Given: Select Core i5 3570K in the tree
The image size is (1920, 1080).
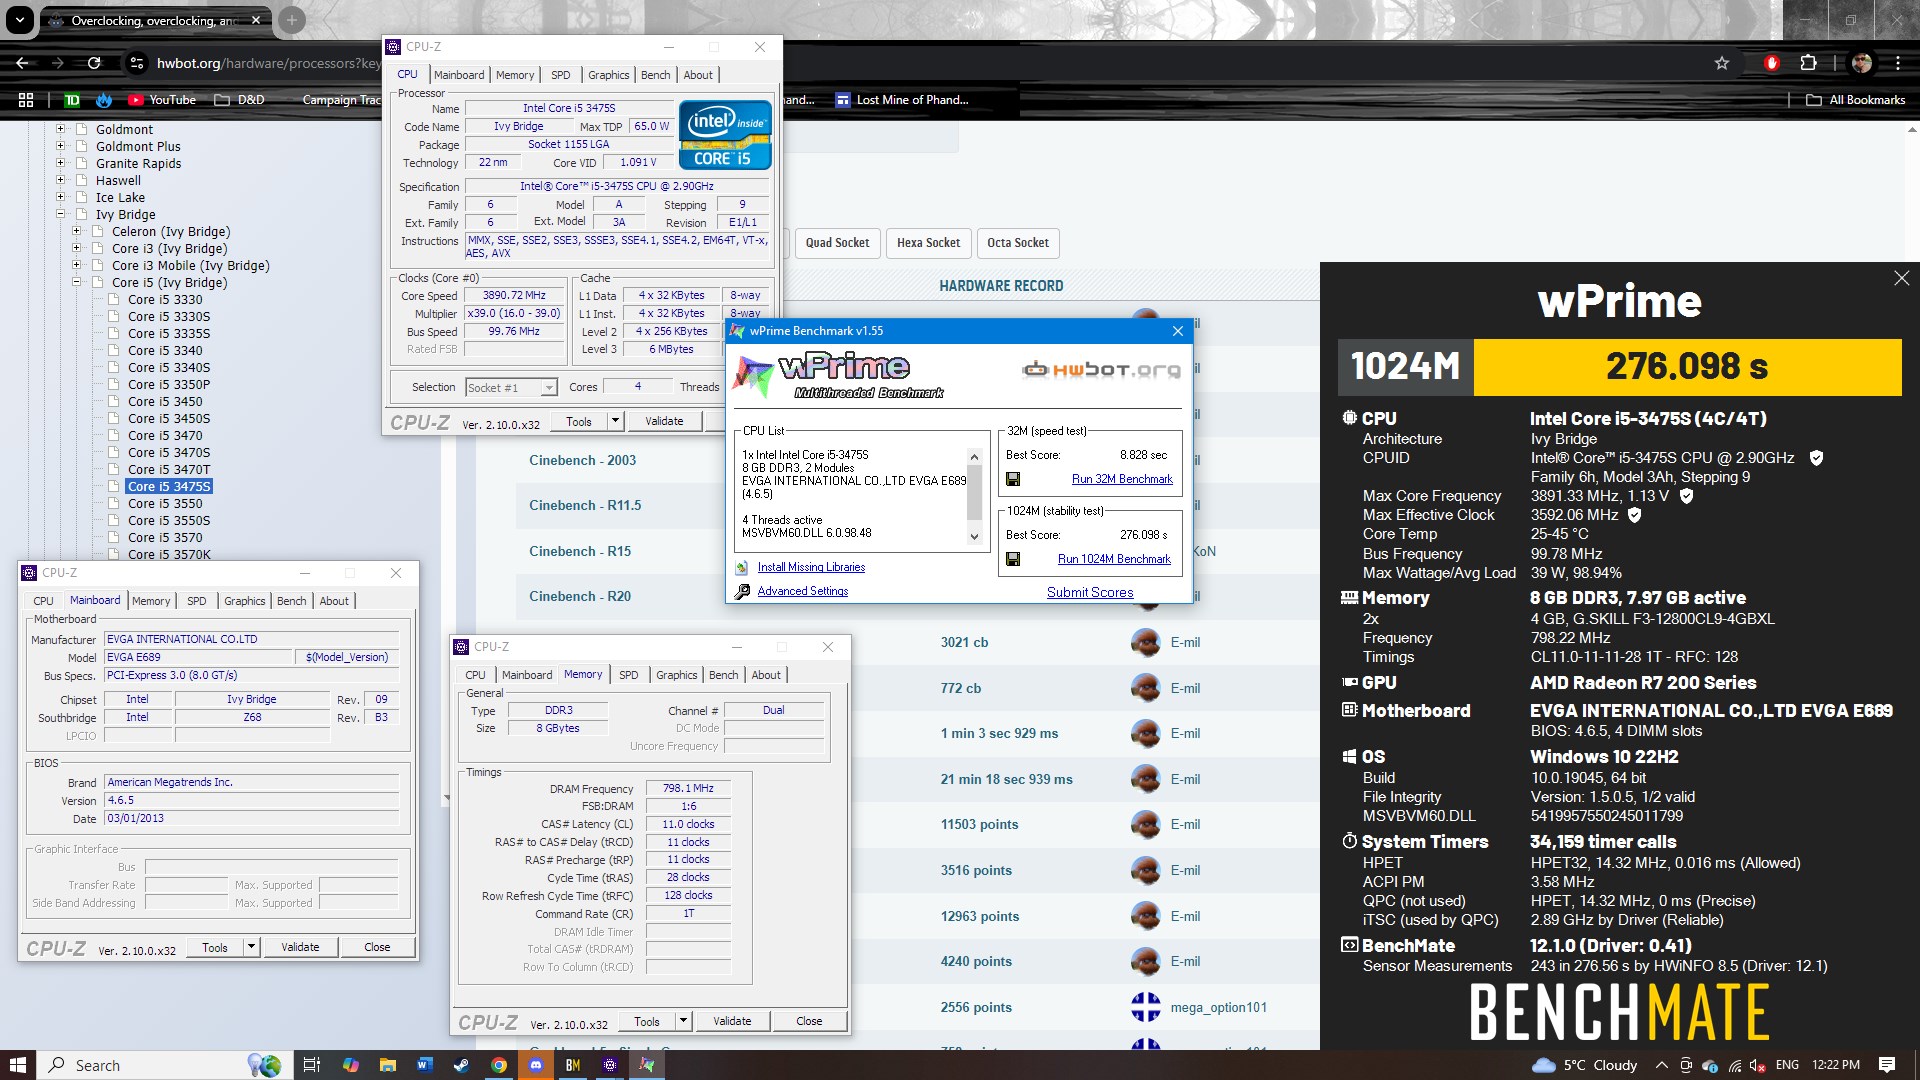Looking at the screenshot, I should [x=169, y=554].
